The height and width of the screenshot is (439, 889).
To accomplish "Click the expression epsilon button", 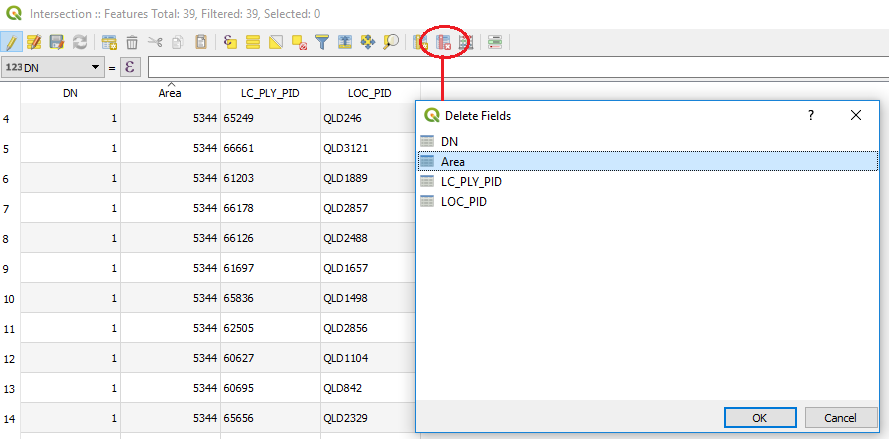I will click(130, 67).
